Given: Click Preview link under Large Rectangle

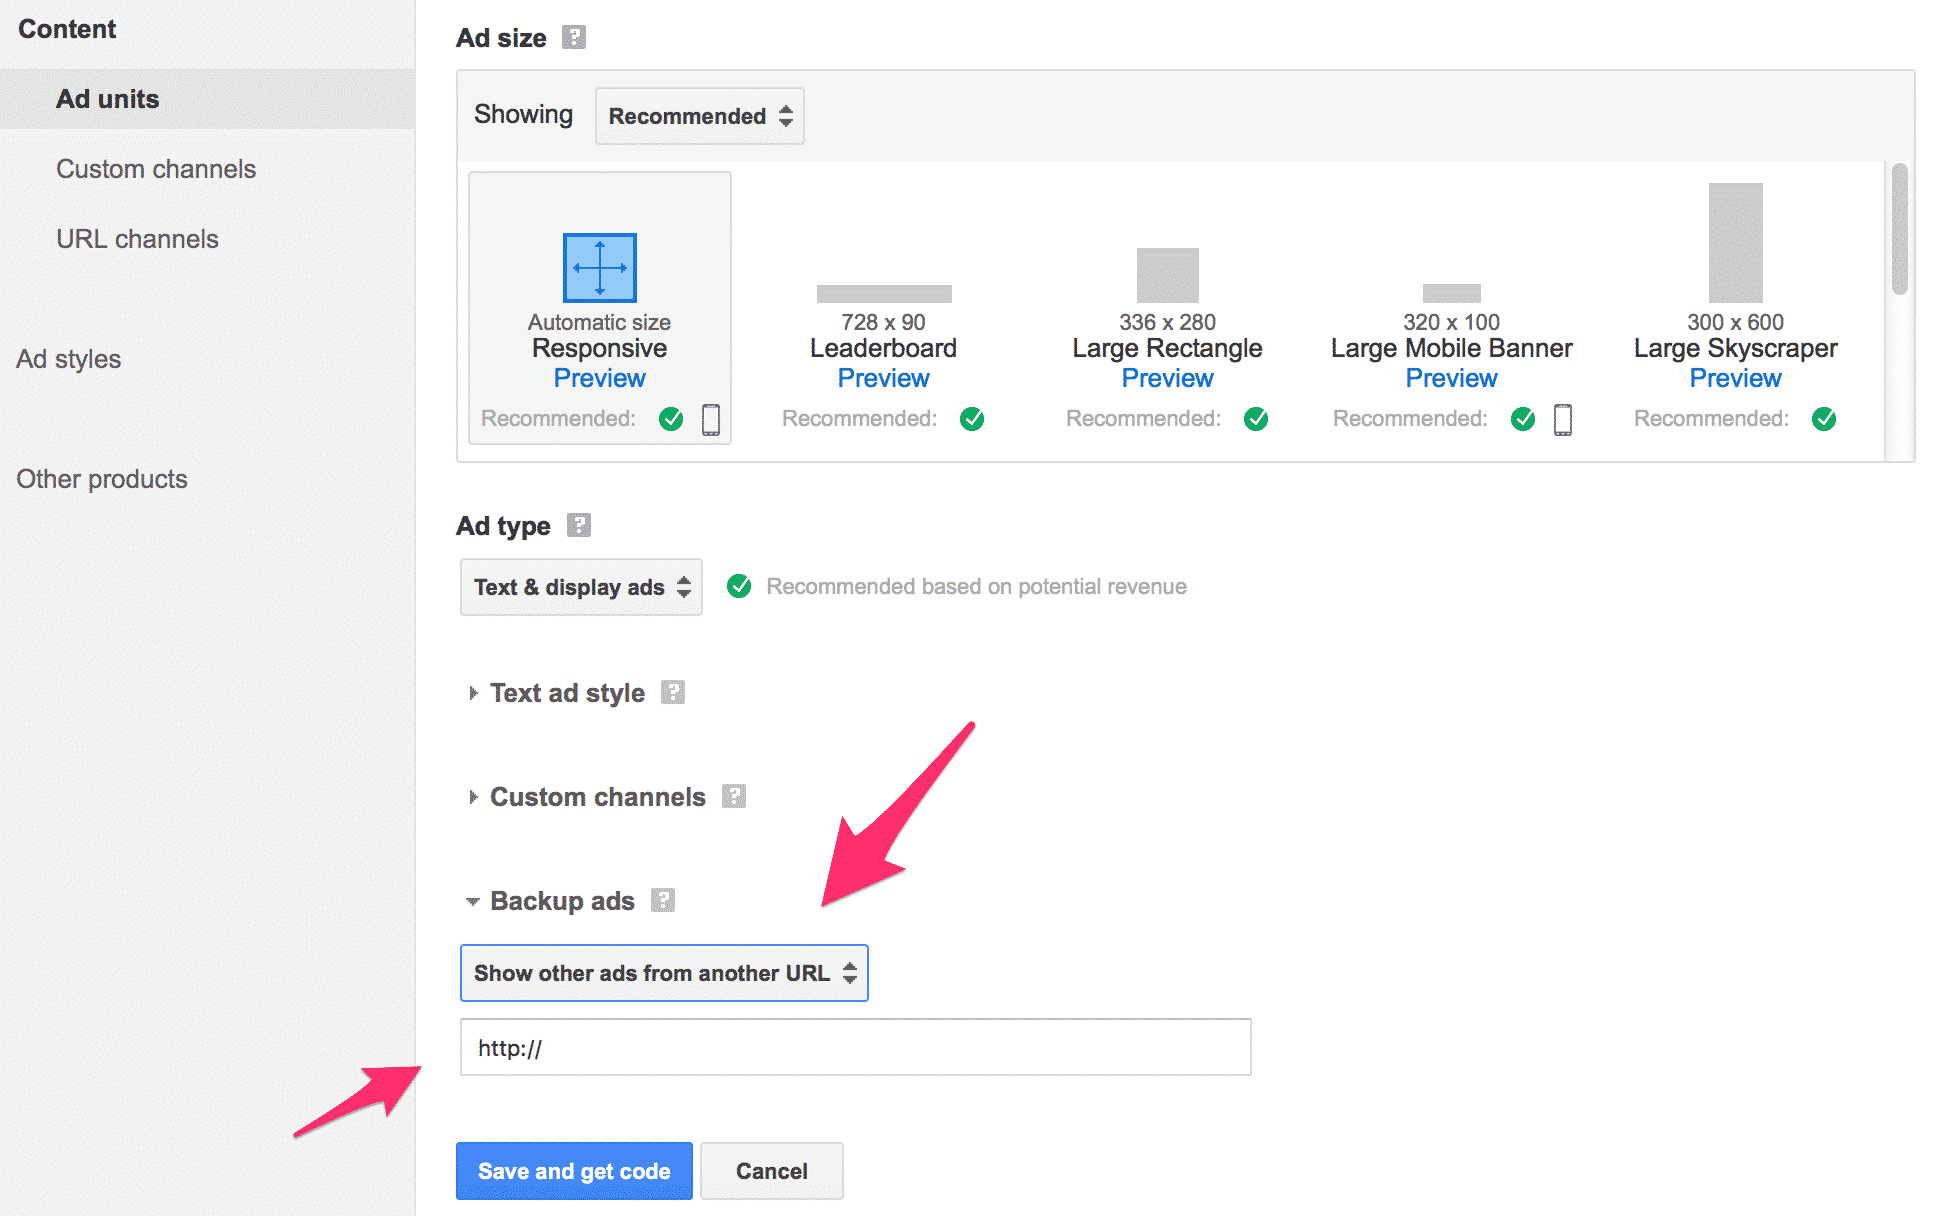Looking at the screenshot, I should click(1167, 378).
